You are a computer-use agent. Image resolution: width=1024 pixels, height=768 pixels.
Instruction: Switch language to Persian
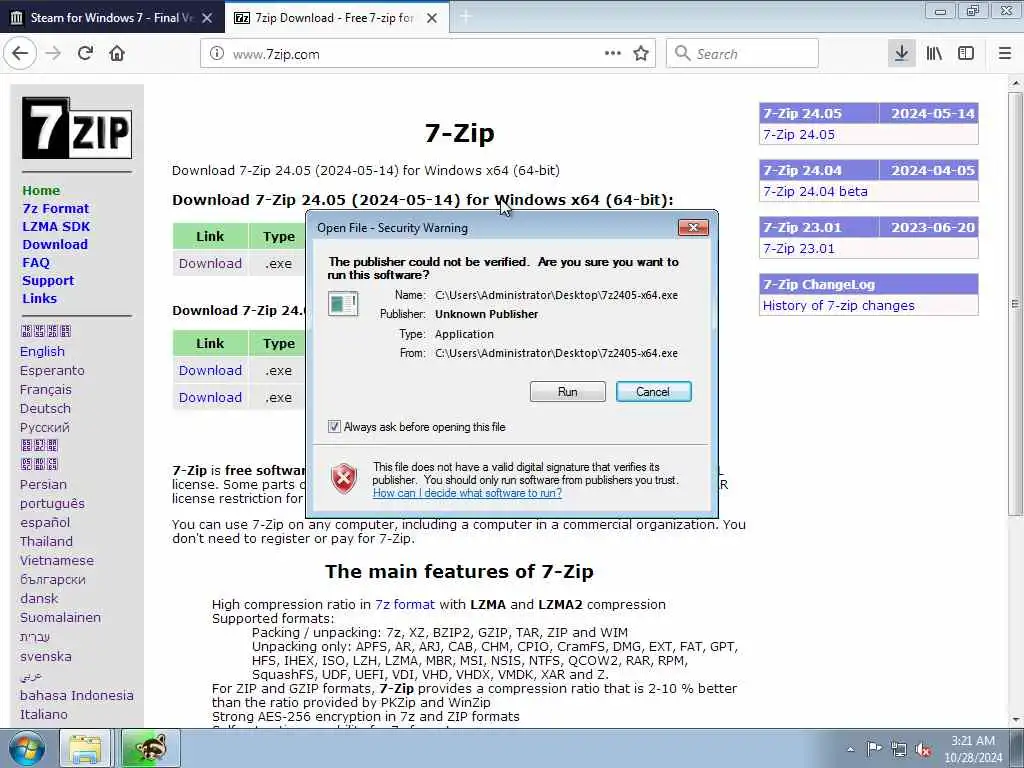pyautogui.click(x=43, y=485)
